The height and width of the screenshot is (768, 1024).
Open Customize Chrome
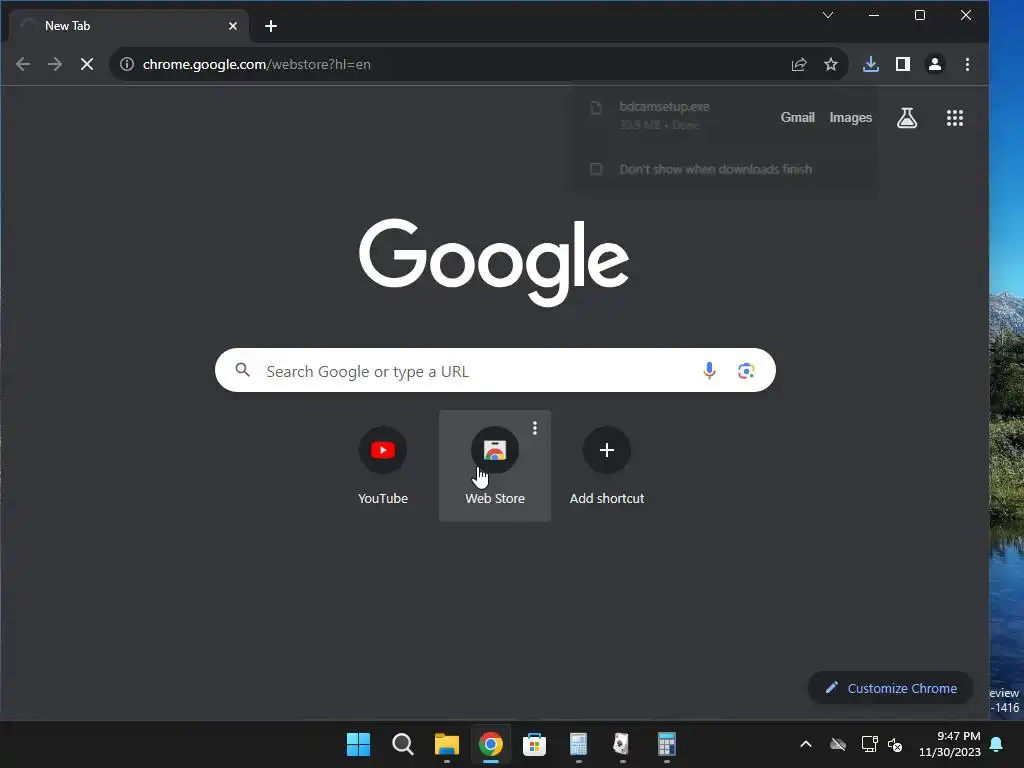coord(891,688)
